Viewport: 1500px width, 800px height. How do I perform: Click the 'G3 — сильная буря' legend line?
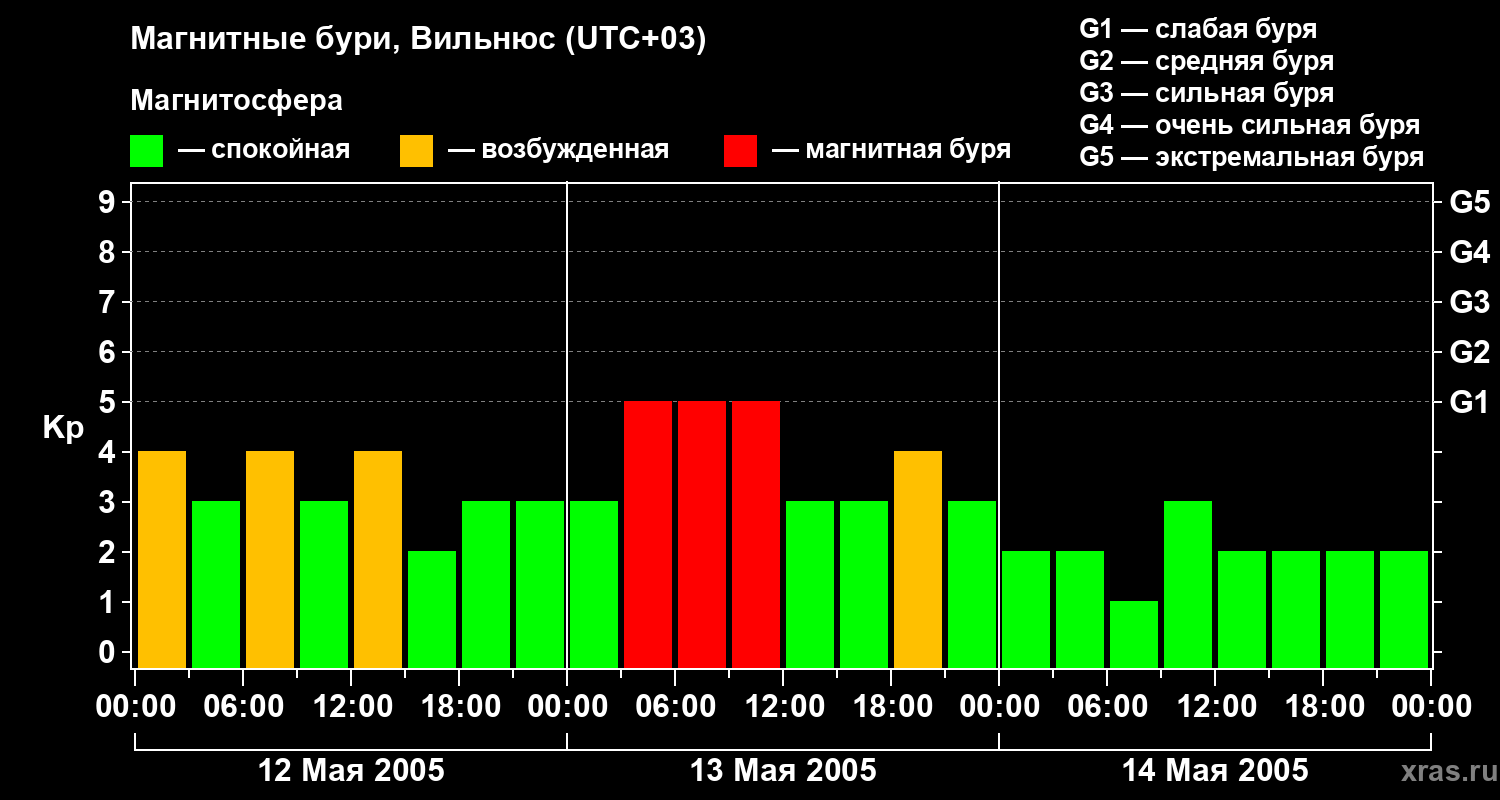(x=1206, y=92)
